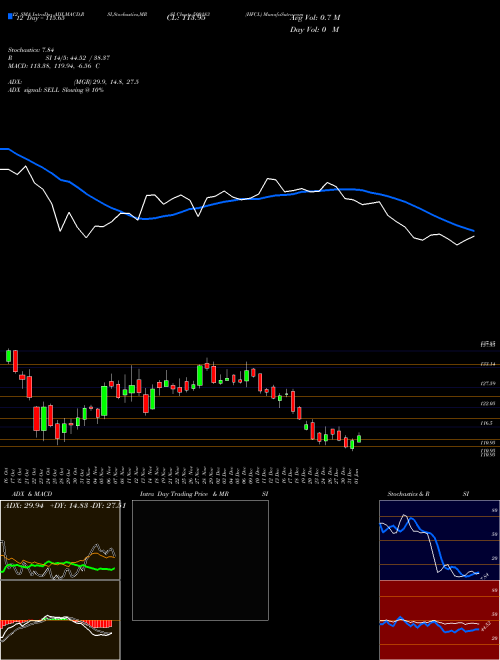This screenshot has width=500, height=660.
Task: Click the ADX signal: SELL Slowing text
Action: coord(56,90)
